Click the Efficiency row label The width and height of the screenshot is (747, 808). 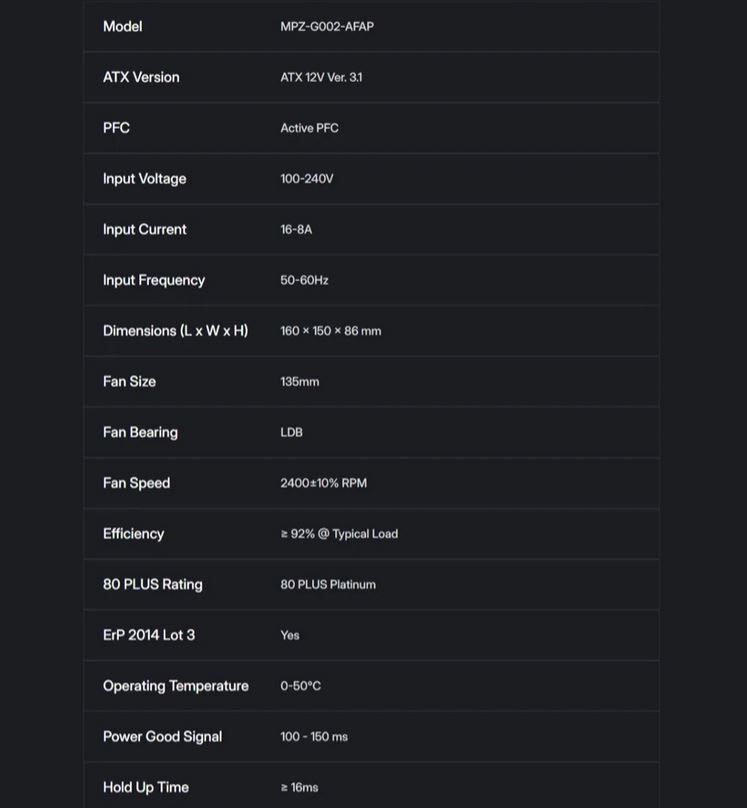(133, 534)
